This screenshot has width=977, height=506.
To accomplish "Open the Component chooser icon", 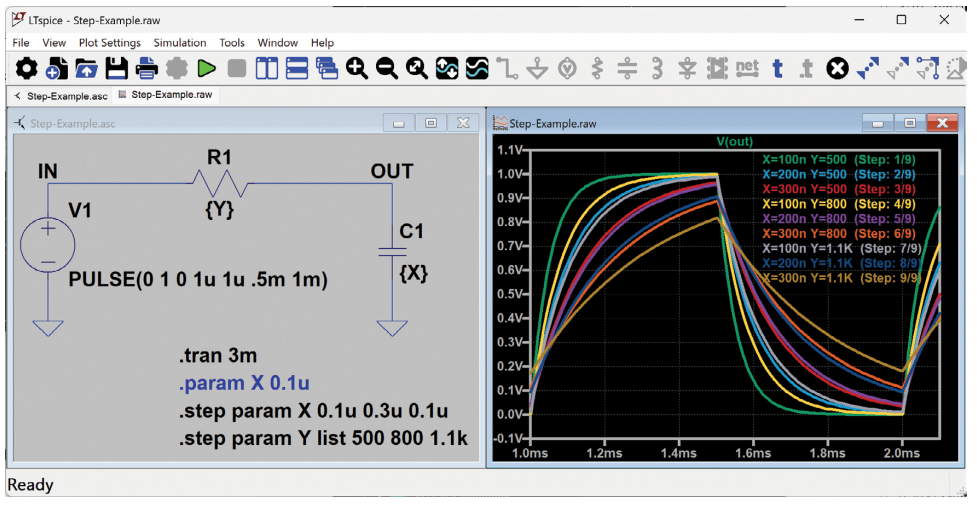I will 717,68.
